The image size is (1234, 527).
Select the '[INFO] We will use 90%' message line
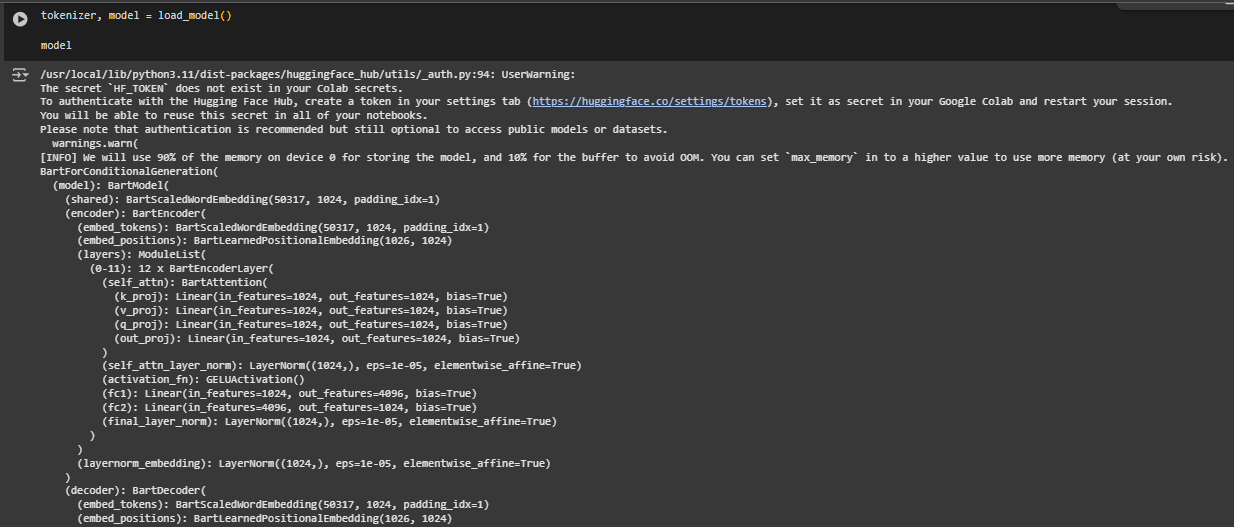pos(633,158)
